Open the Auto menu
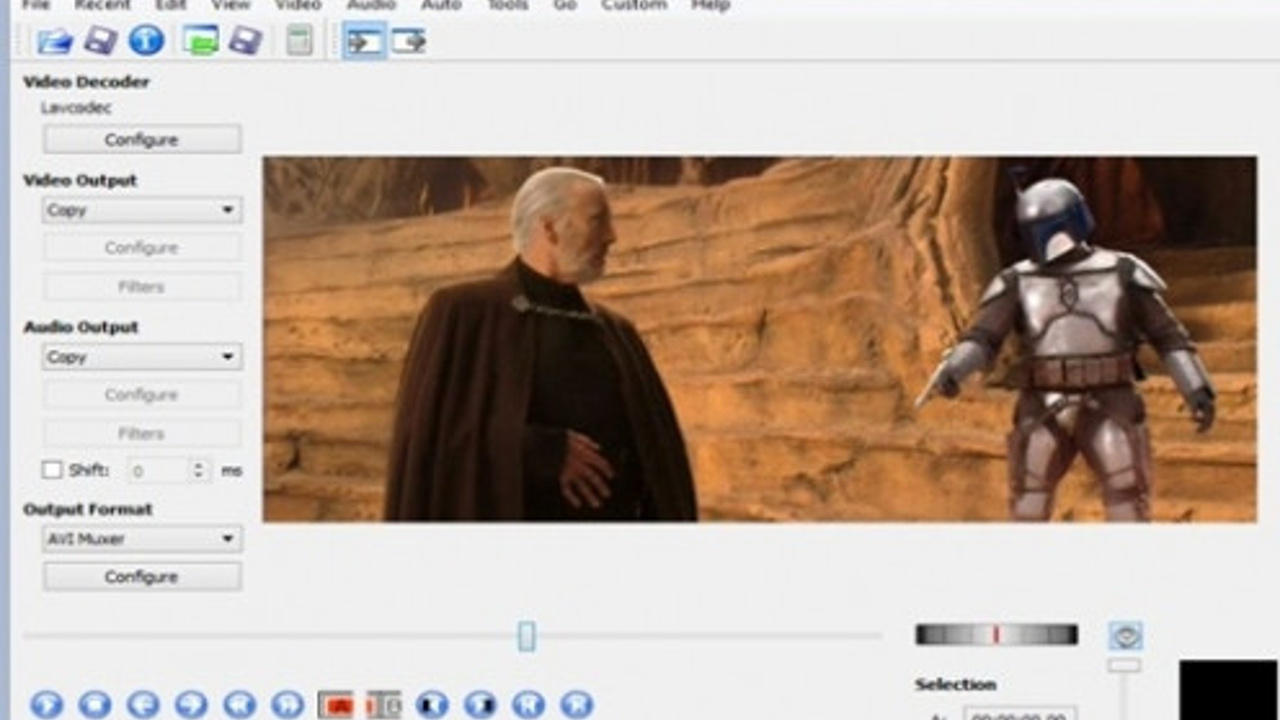The image size is (1280, 720). click(x=442, y=5)
